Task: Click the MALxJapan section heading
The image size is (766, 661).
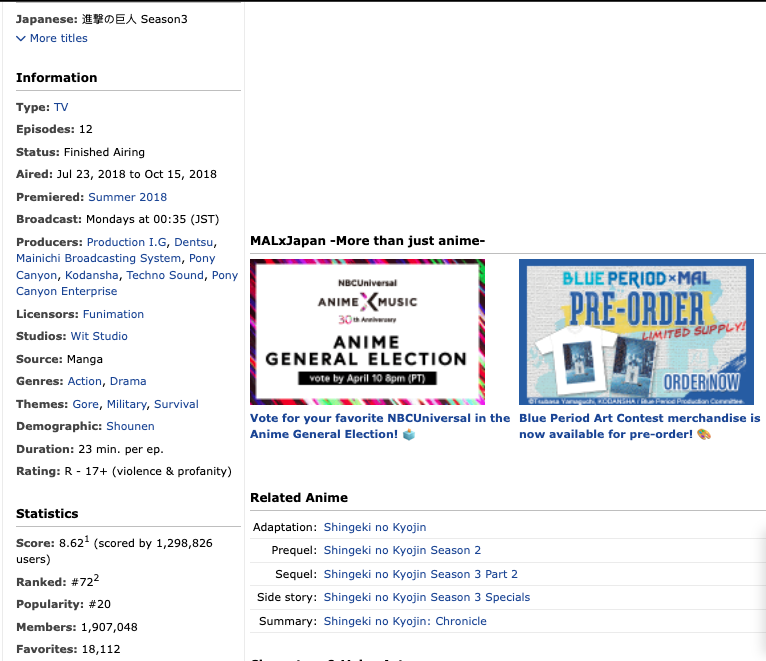Action: 367,240
